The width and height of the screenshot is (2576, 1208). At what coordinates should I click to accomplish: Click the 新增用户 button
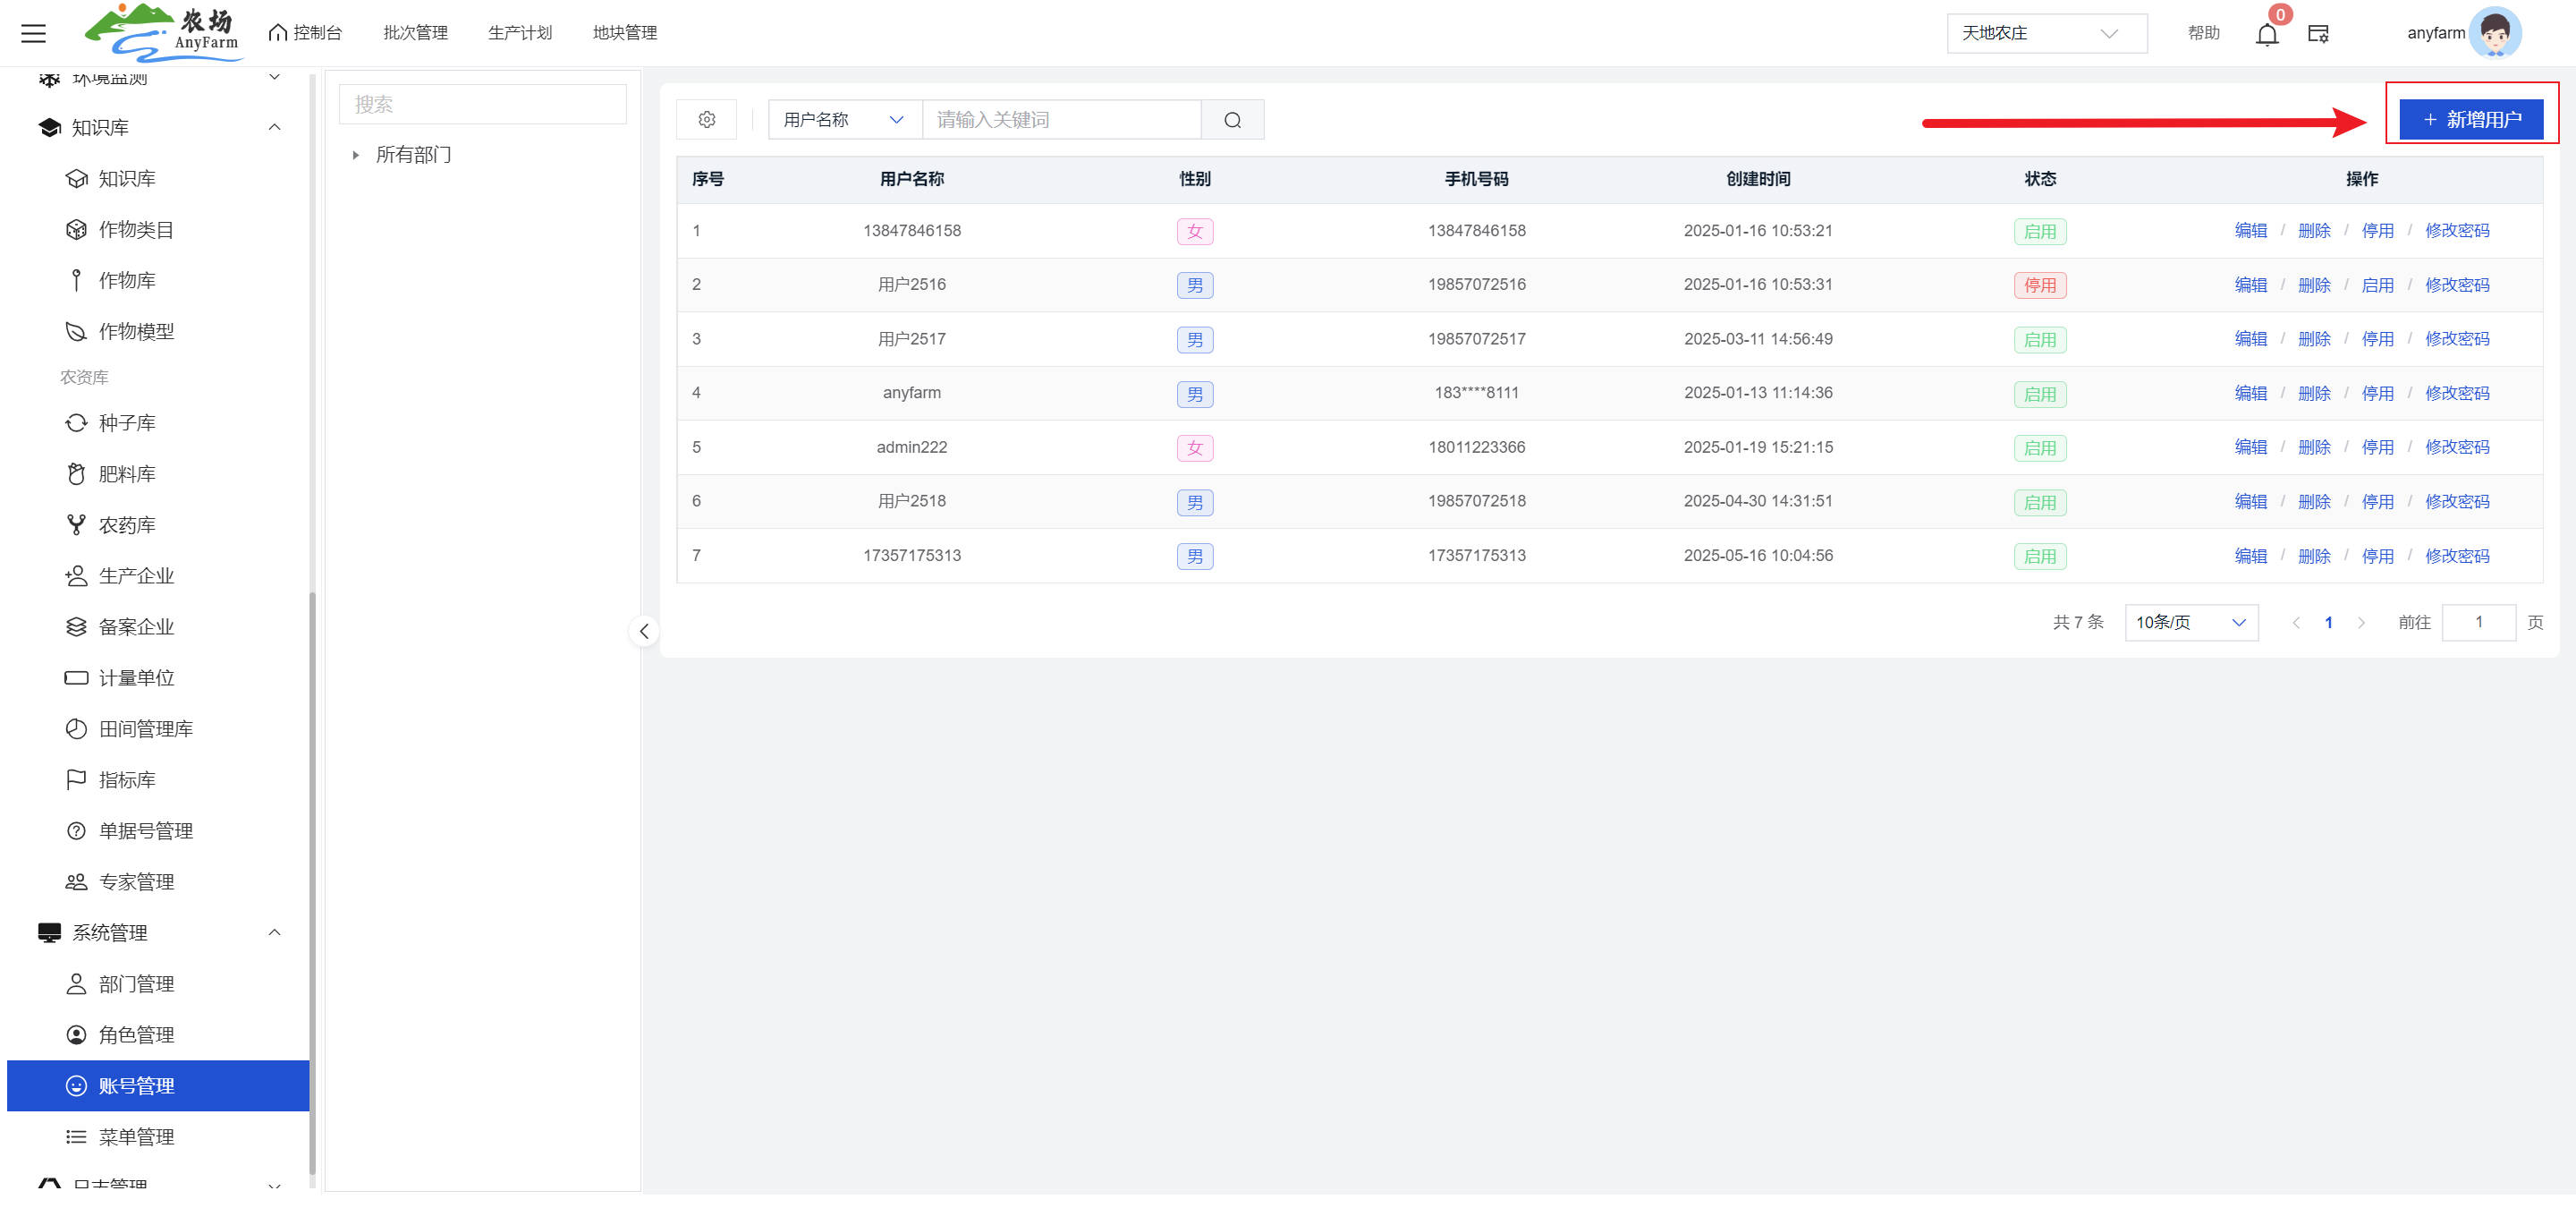point(2470,120)
